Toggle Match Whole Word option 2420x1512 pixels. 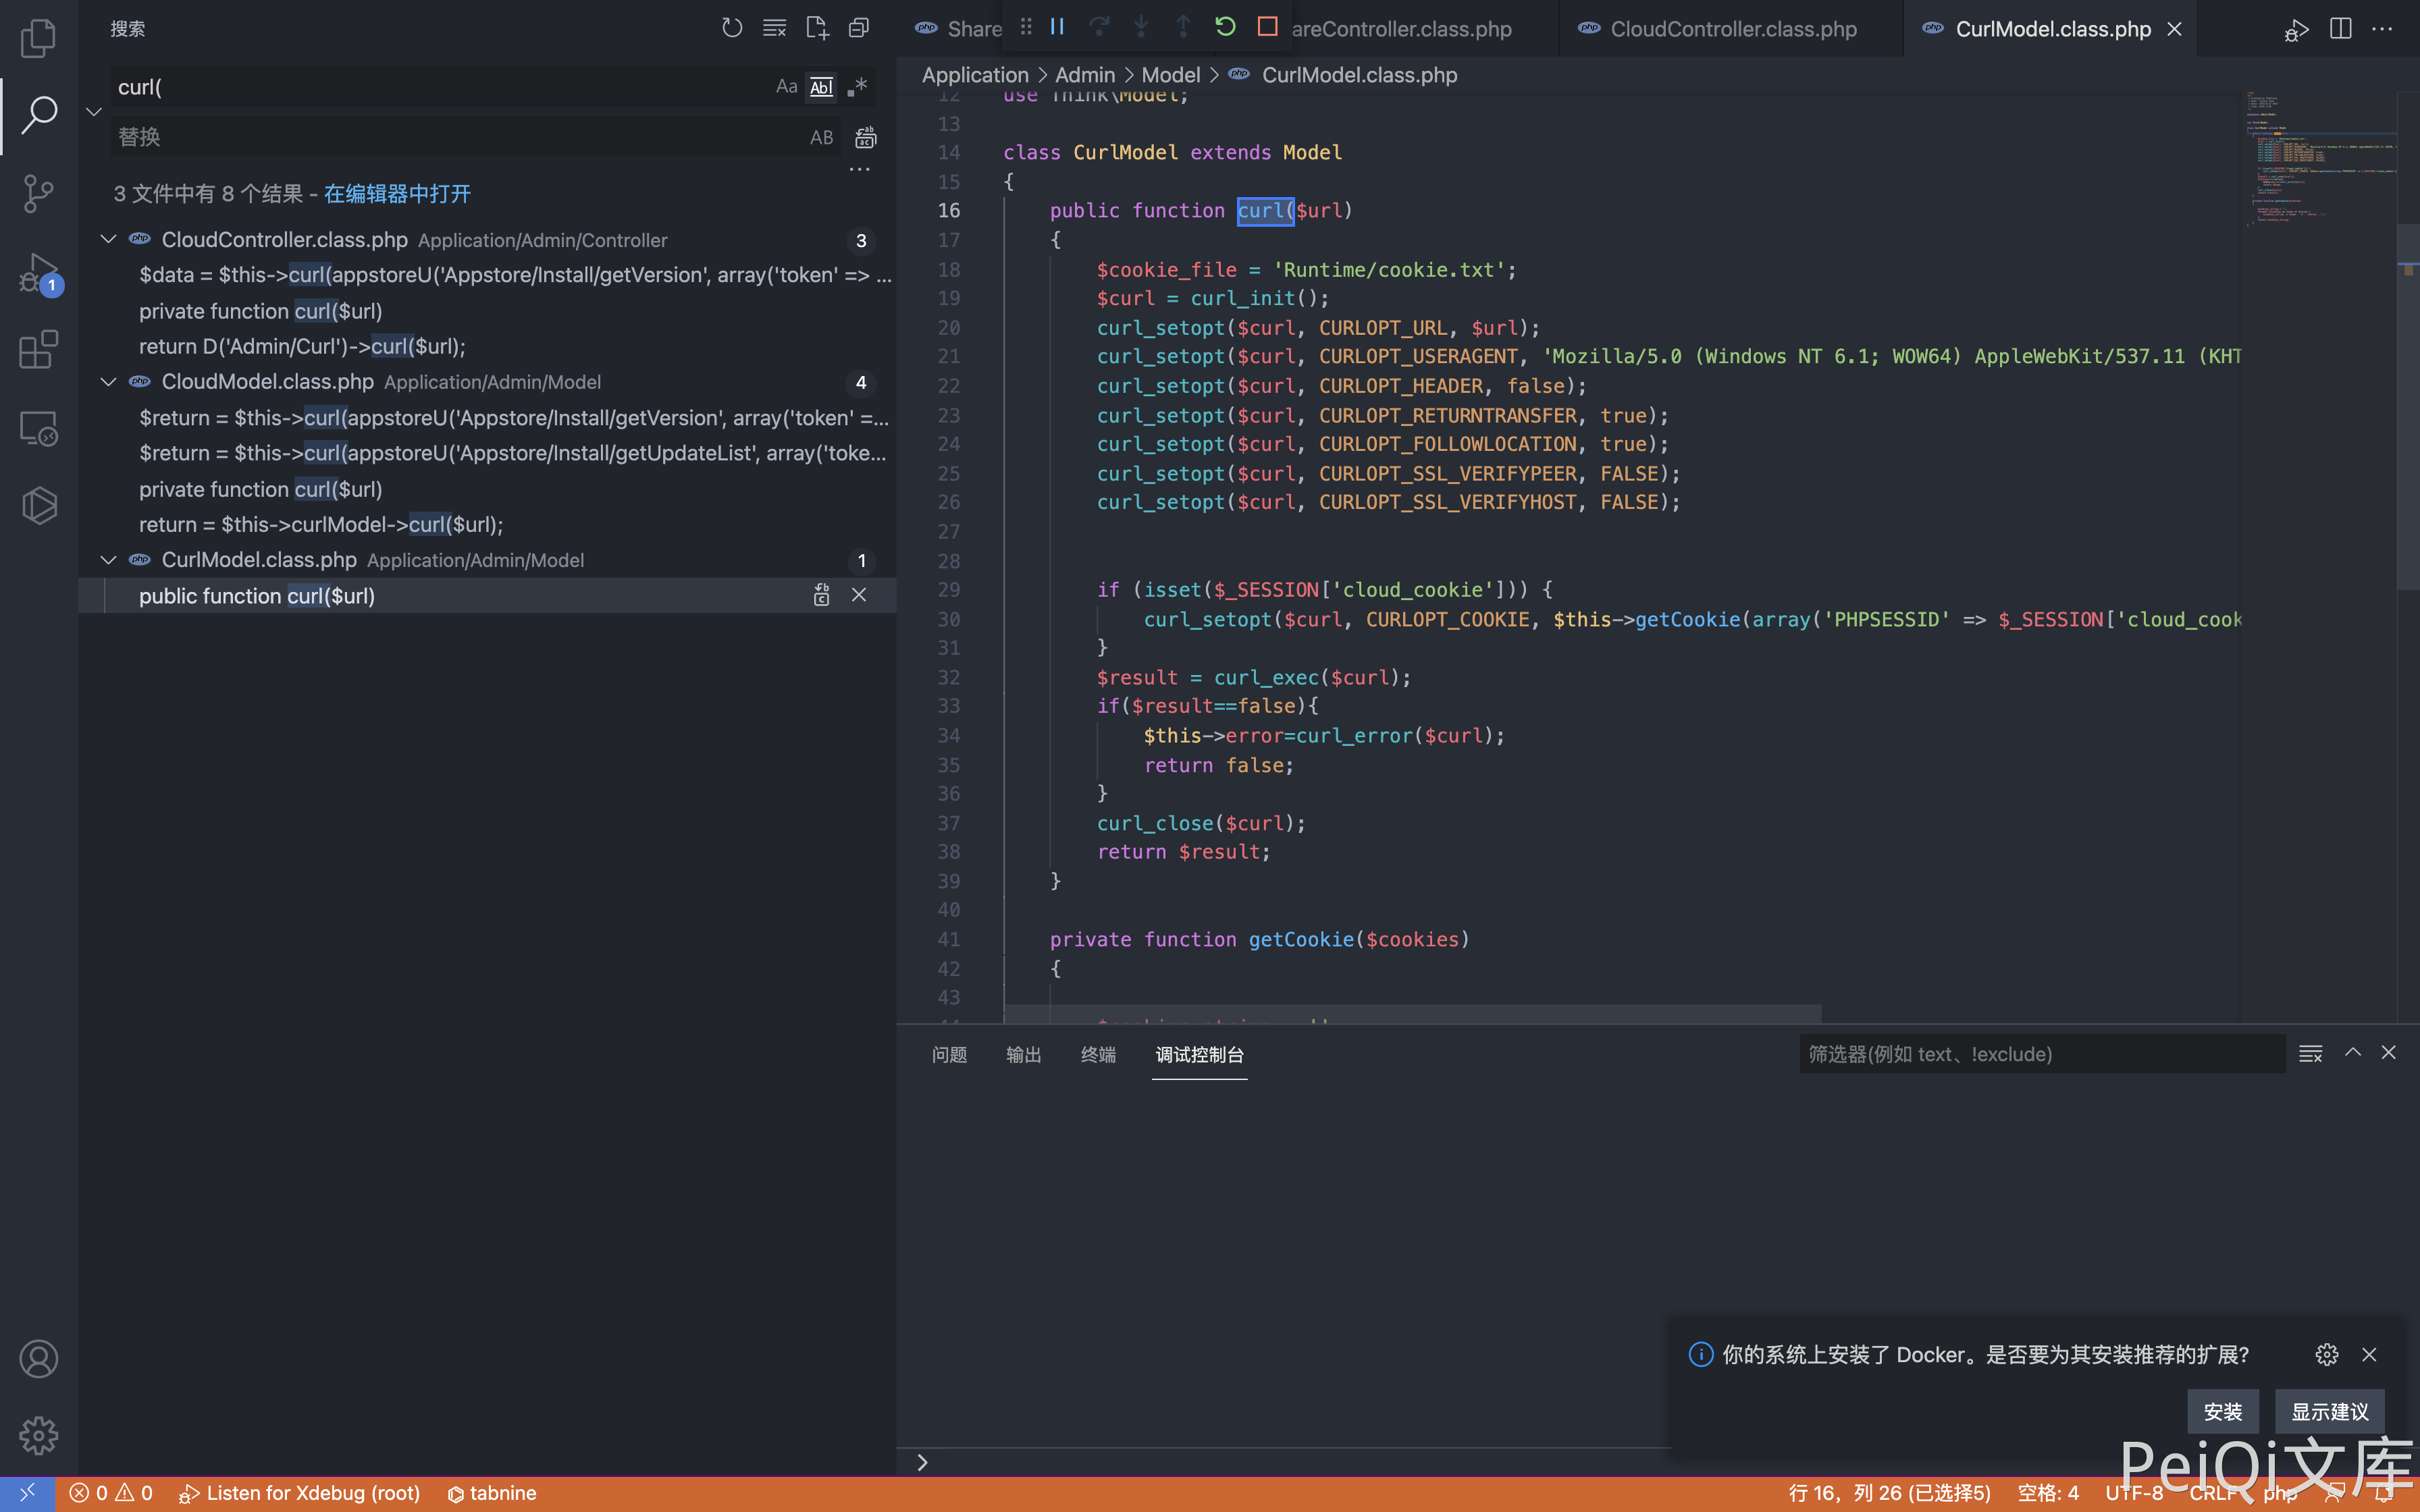[x=821, y=87]
